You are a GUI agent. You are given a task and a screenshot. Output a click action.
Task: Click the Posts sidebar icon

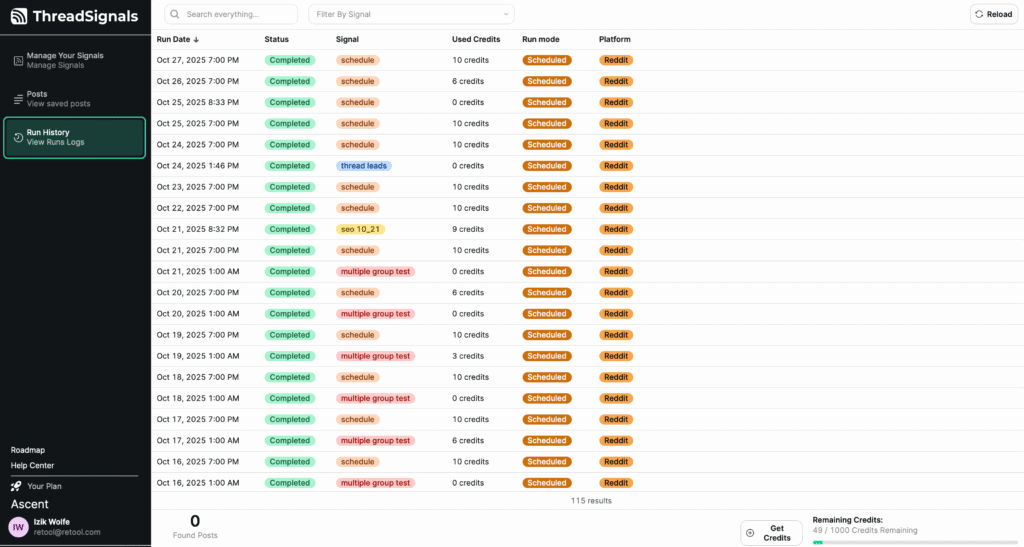[18, 99]
